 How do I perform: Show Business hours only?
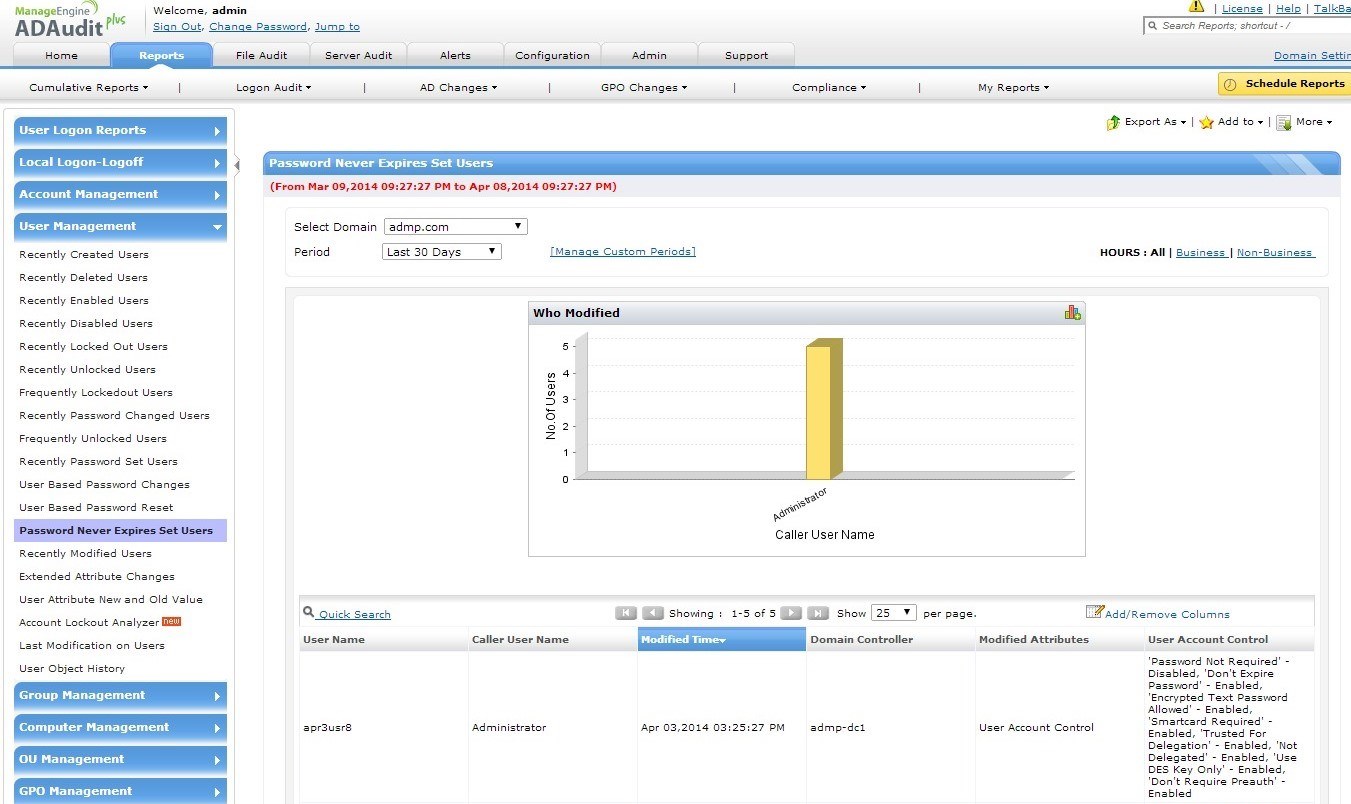[x=1200, y=253]
